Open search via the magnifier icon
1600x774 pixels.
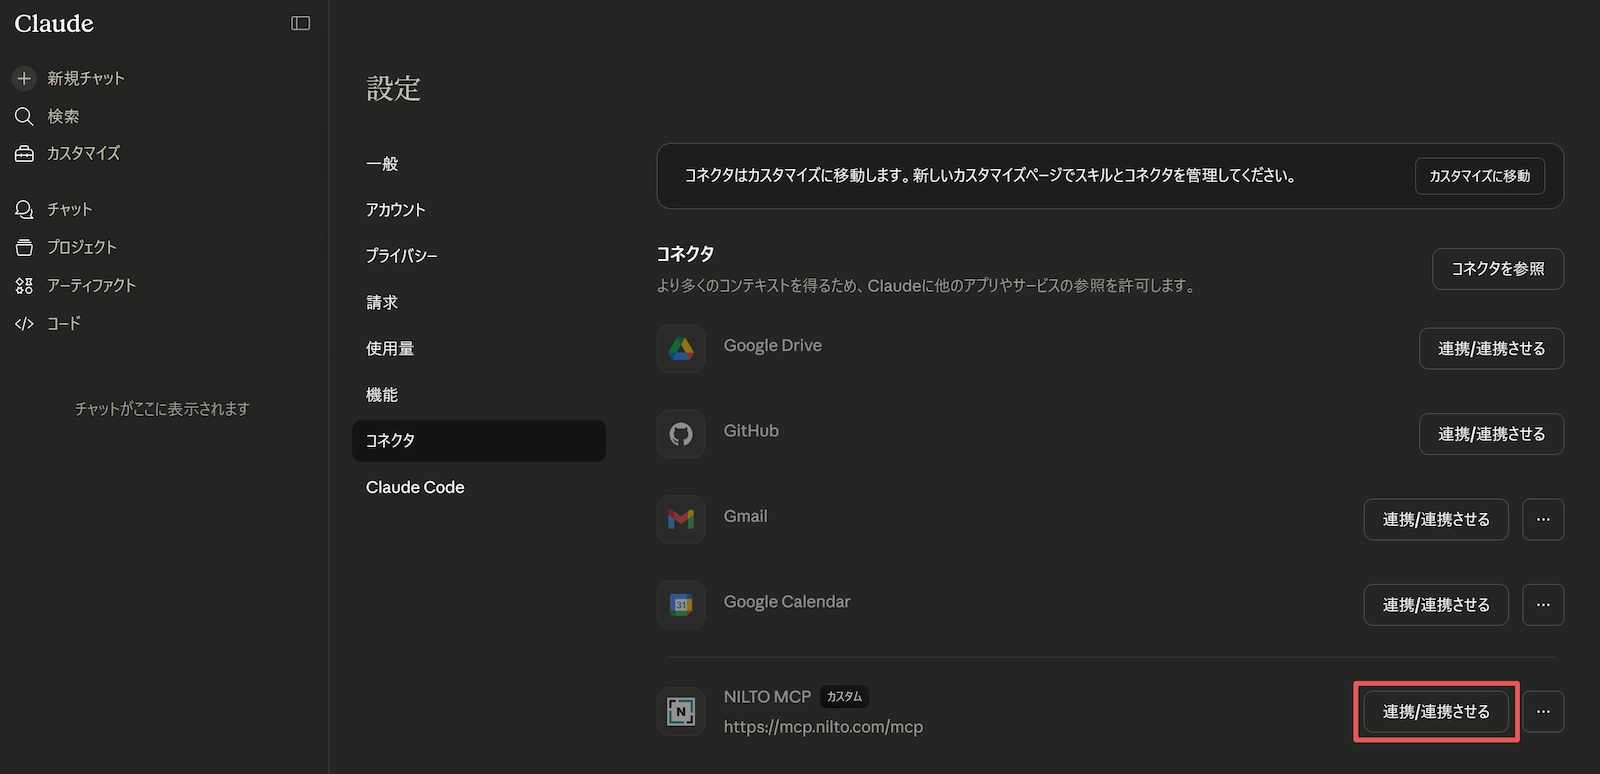click(x=24, y=116)
